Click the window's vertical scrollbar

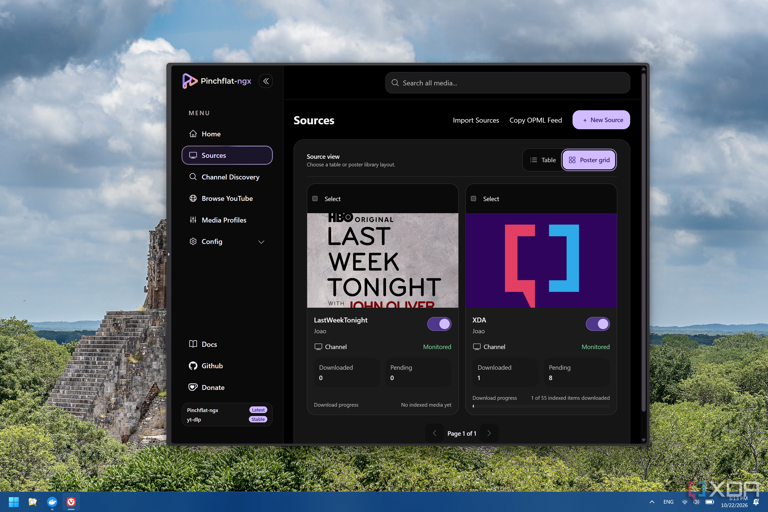click(x=644, y=240)
